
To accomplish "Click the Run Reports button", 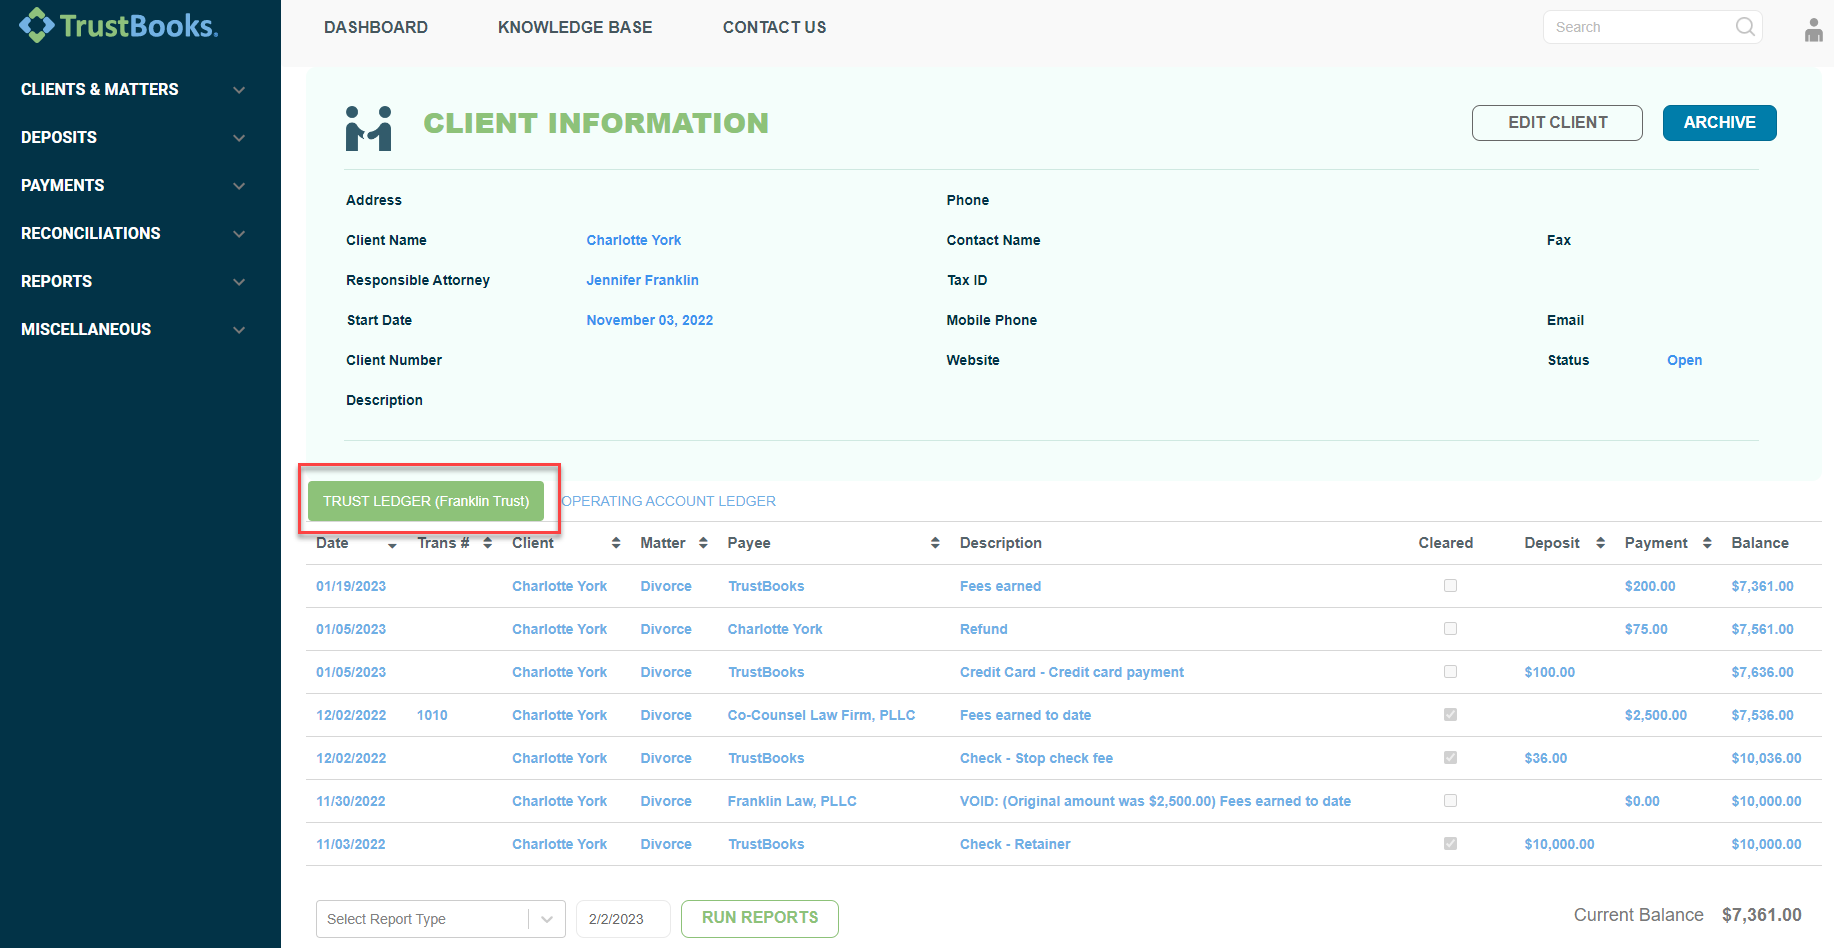I will [x=760, y=918].
